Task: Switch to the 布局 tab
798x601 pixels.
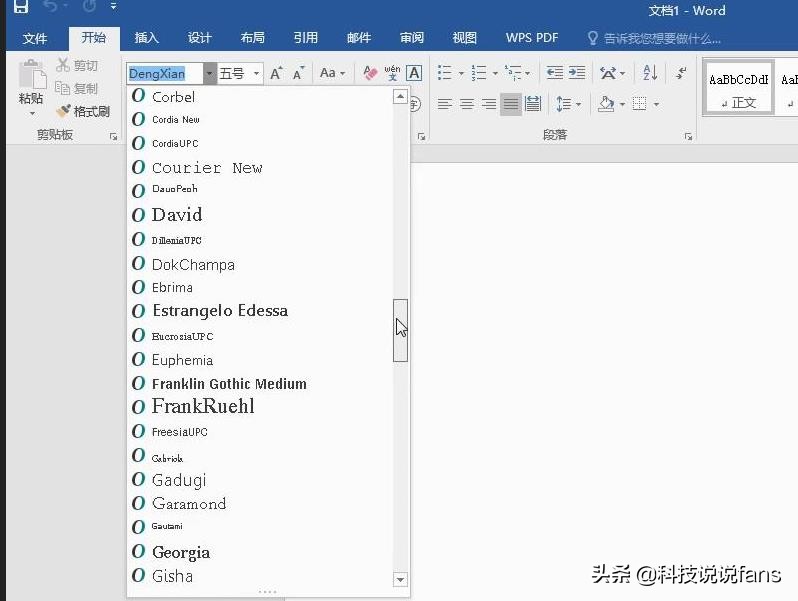Action: [252, 38]
